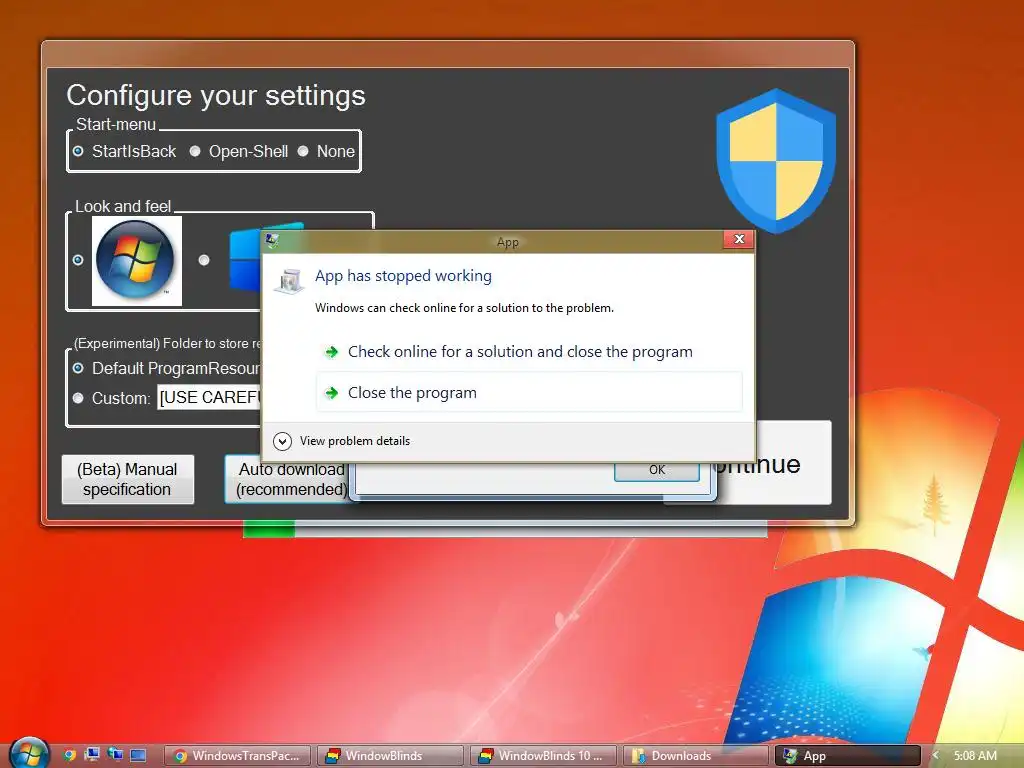Switch to the App taskbar item

click(848, 756)
